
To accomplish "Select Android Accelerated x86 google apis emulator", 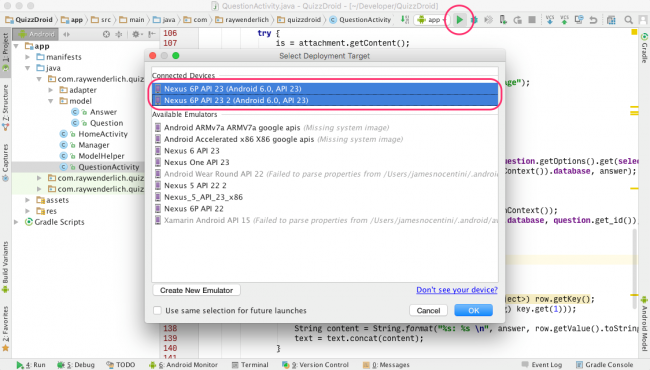I will point(325,139).
